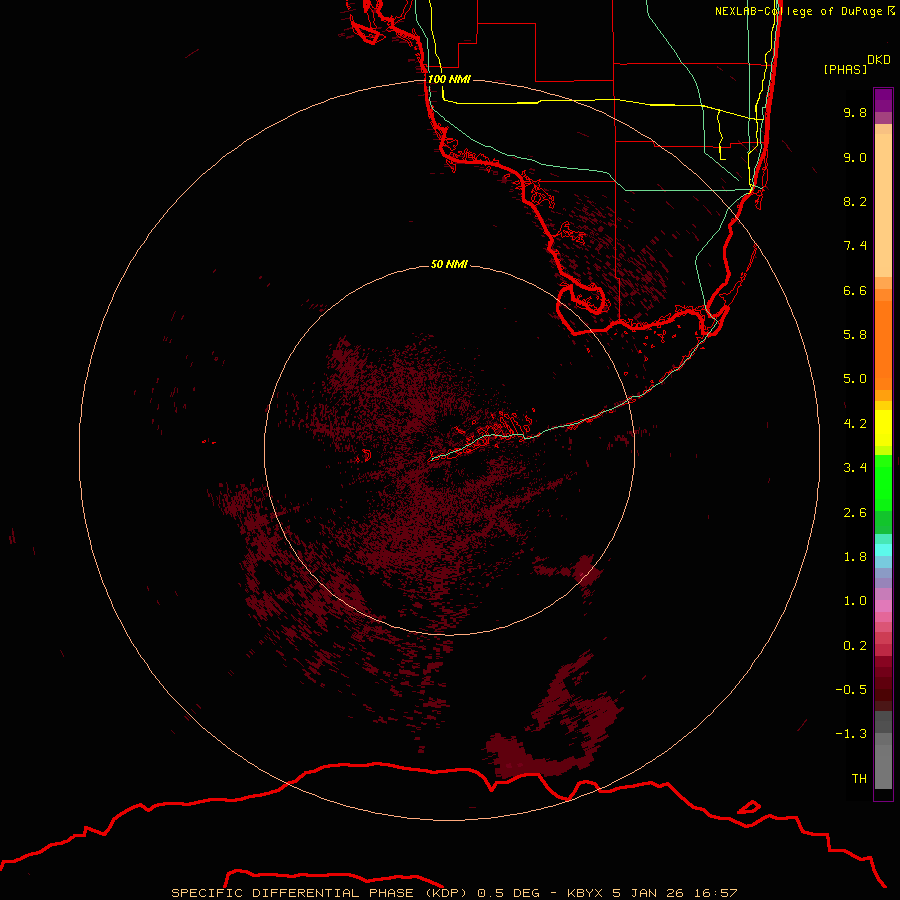The height and width of the screenshot is (900, 900).
Task: Pick the cyan segment of the color bar
Action: (x=883, y=550)
